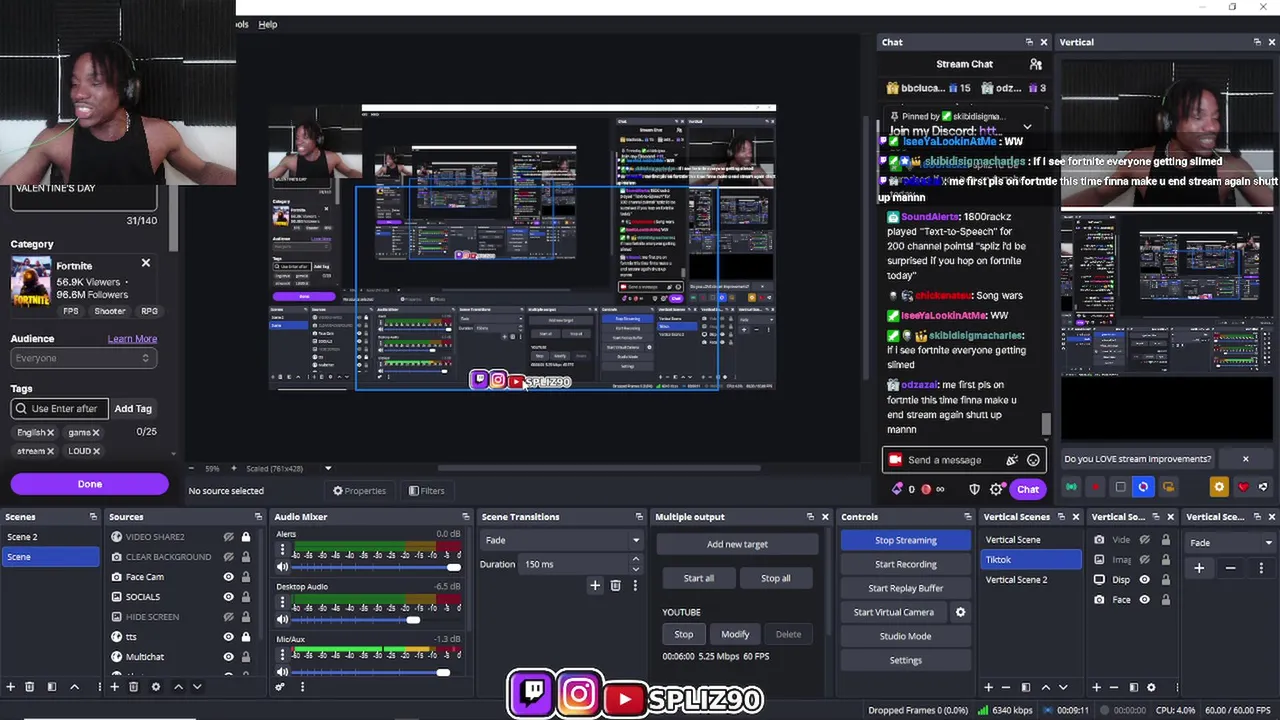Open chat settings gear icon
The height and width of the screenshot is (720, 1280).
(x=996, y=489)
